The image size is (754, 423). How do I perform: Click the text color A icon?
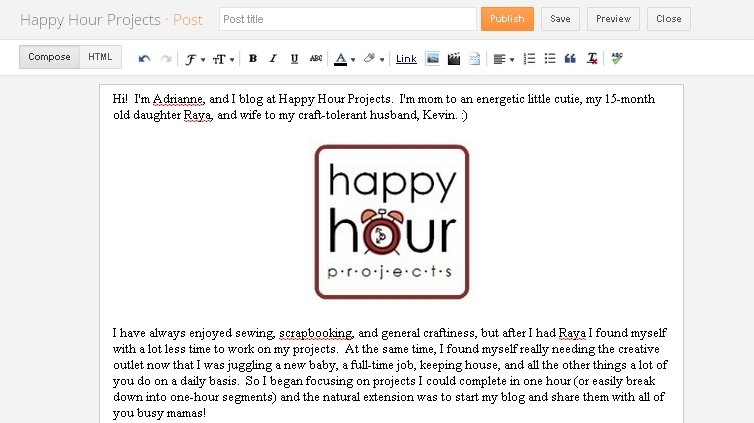340,59
